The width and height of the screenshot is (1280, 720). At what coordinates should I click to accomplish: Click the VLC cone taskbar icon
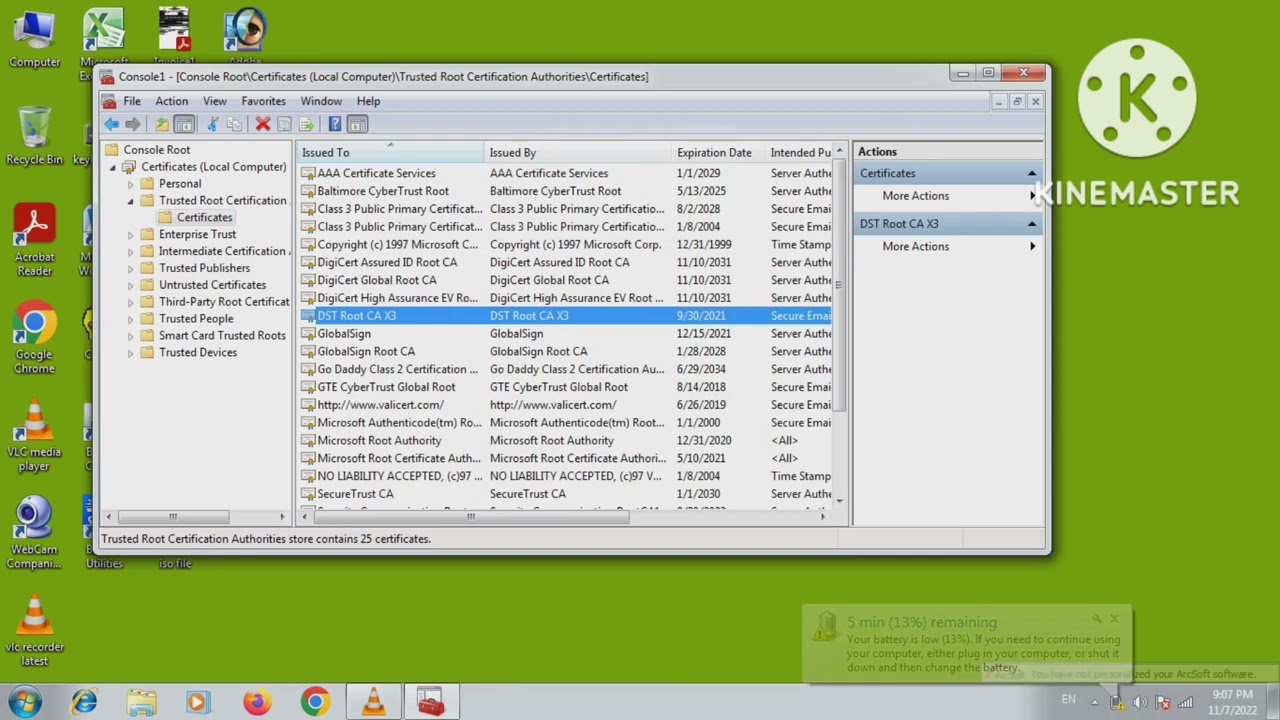point(373,703)
